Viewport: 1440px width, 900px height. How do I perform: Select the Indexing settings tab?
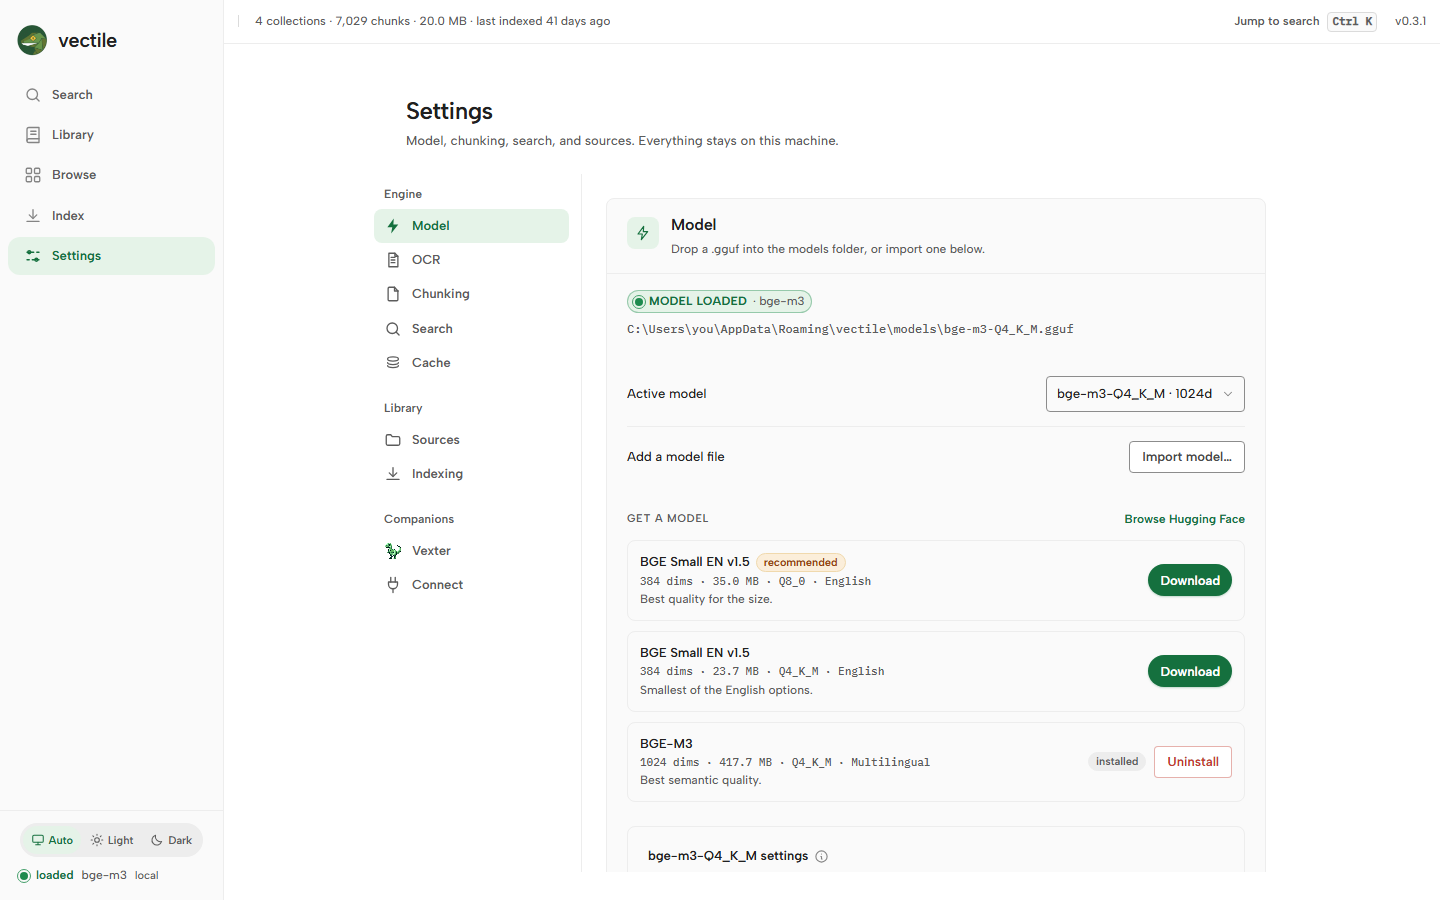[471, 474]
